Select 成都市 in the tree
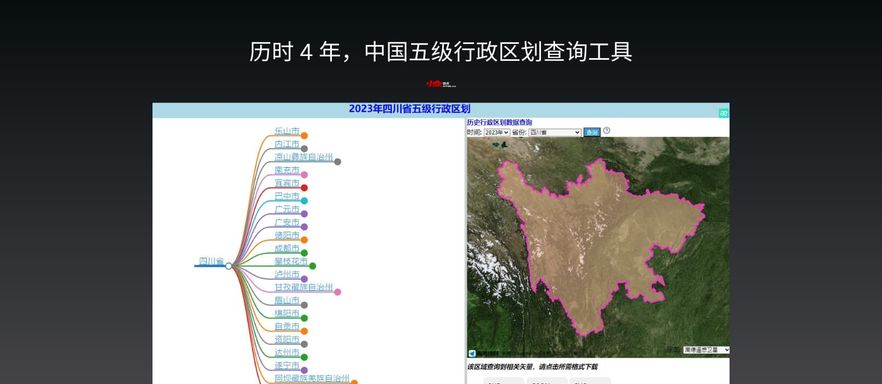 (x=287, y=248)
